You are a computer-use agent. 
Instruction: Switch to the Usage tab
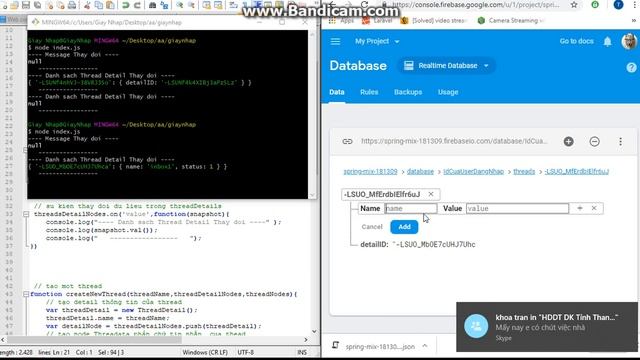point(448,92)
